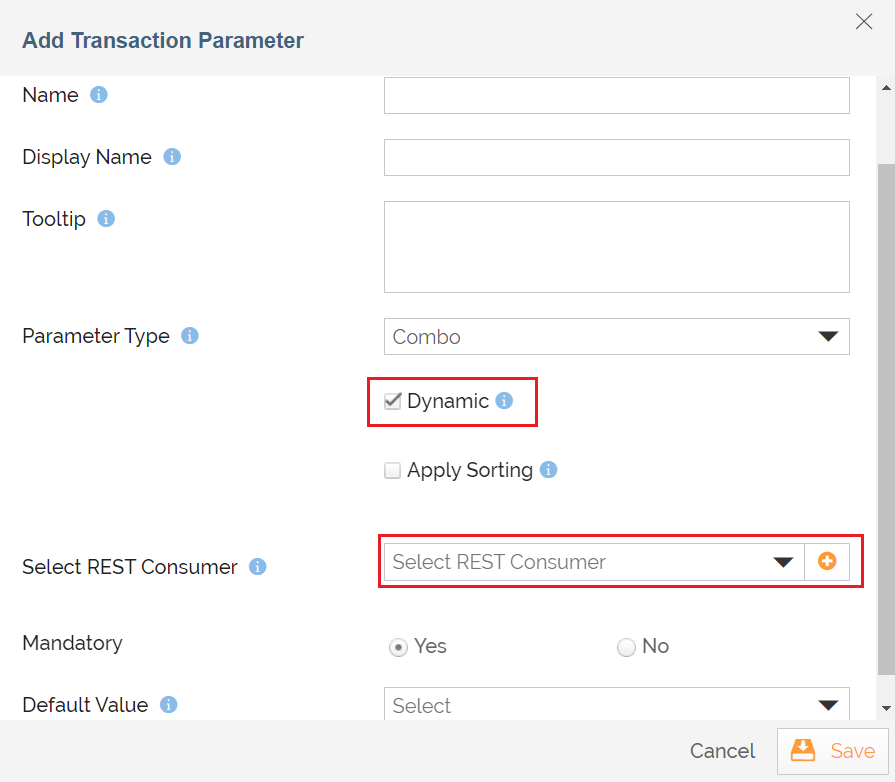895x782 pixels.
Task: Click the Default Value info icon
Action: click(x=168, y=704)
